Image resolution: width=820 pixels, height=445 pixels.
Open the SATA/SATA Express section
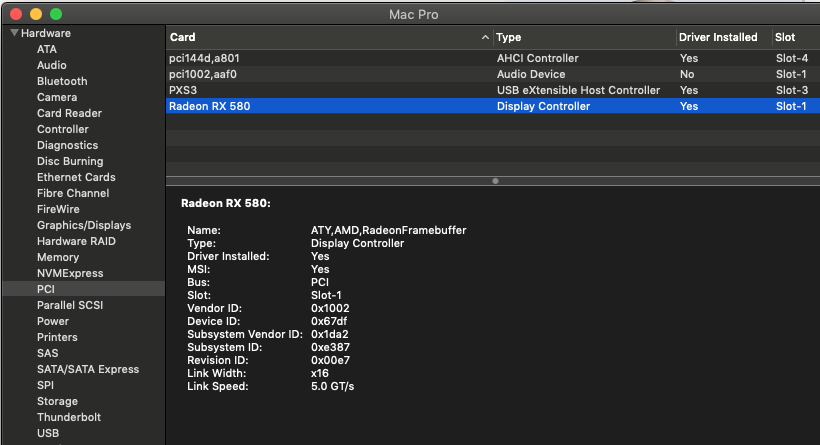(x=88, y=369)
